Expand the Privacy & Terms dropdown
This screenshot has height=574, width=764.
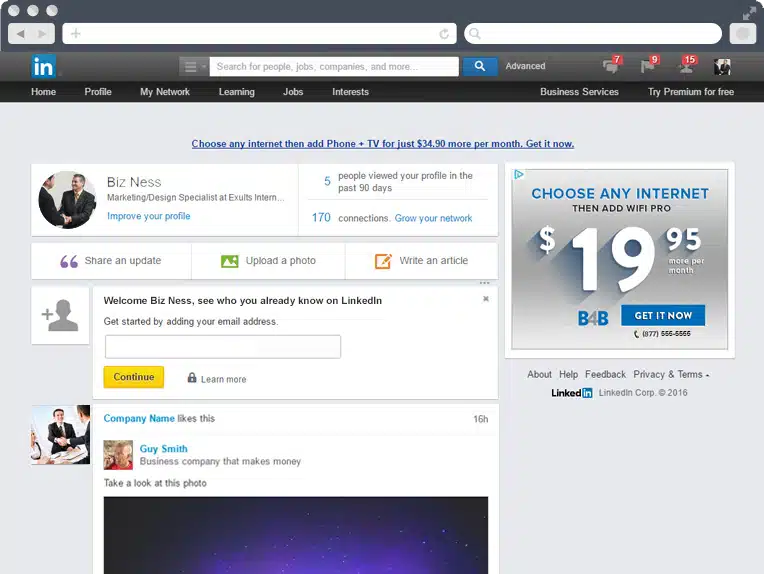[x=671, y=374]
